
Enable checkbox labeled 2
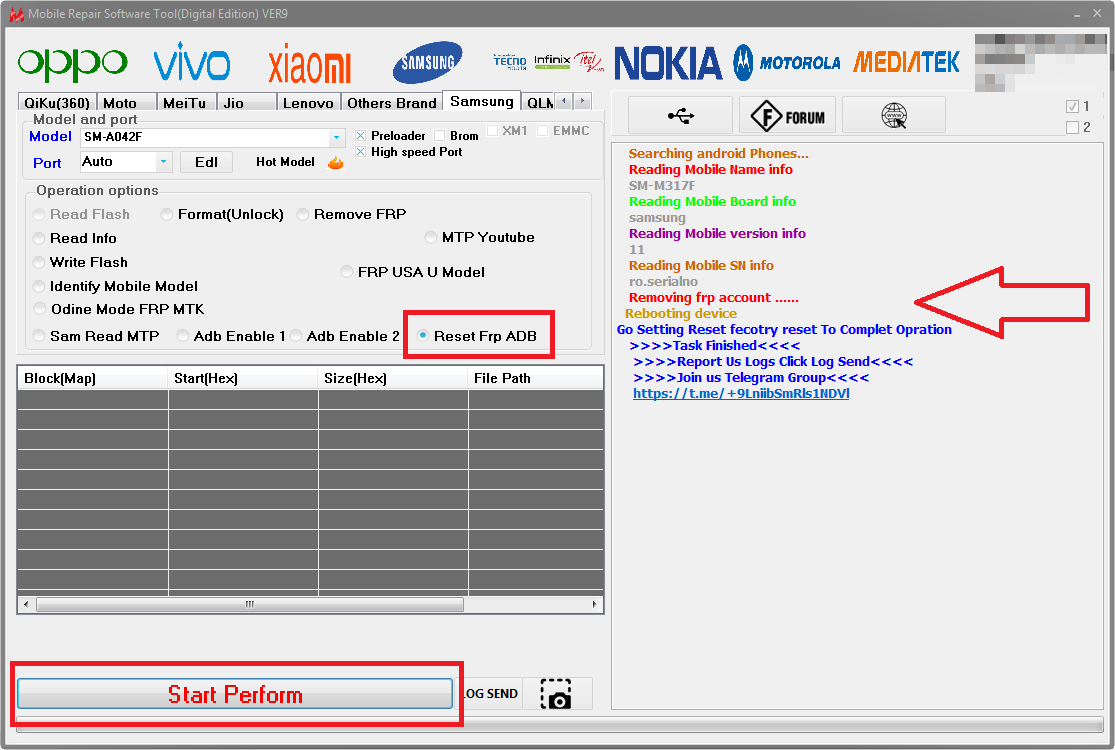coord(1072,127)
